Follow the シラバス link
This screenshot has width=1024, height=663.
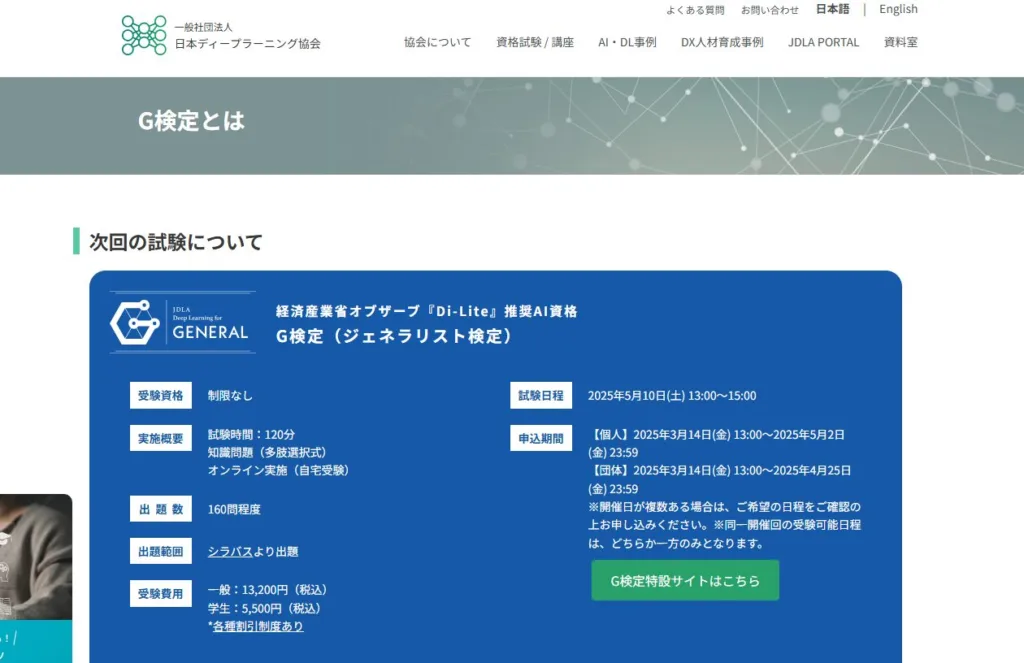229,551
